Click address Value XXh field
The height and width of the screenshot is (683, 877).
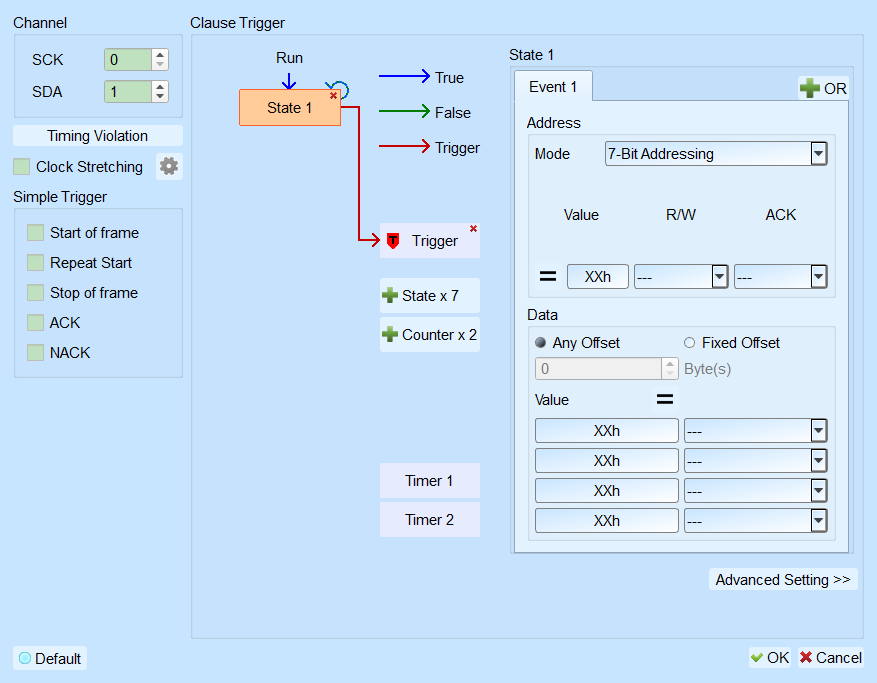597,276
